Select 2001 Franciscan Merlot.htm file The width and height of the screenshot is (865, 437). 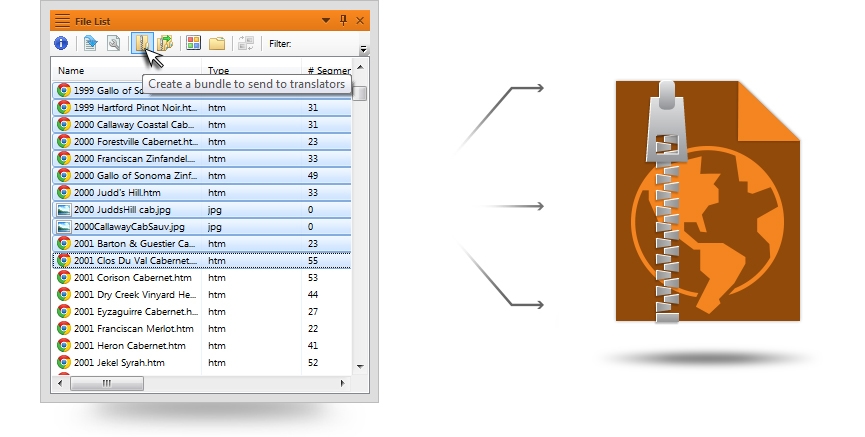(202, 329)
